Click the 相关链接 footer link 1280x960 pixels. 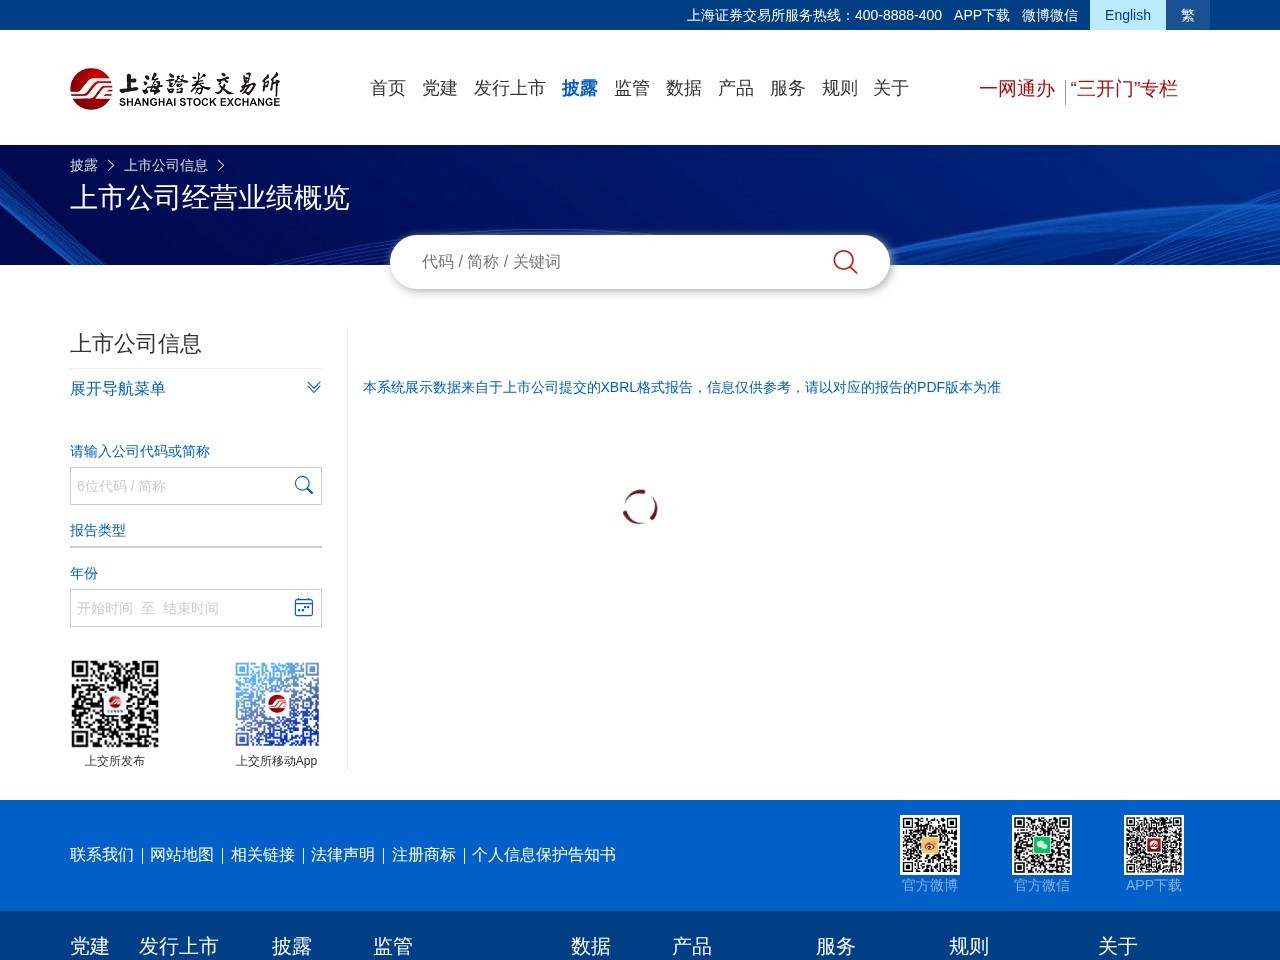coord(263,855)
